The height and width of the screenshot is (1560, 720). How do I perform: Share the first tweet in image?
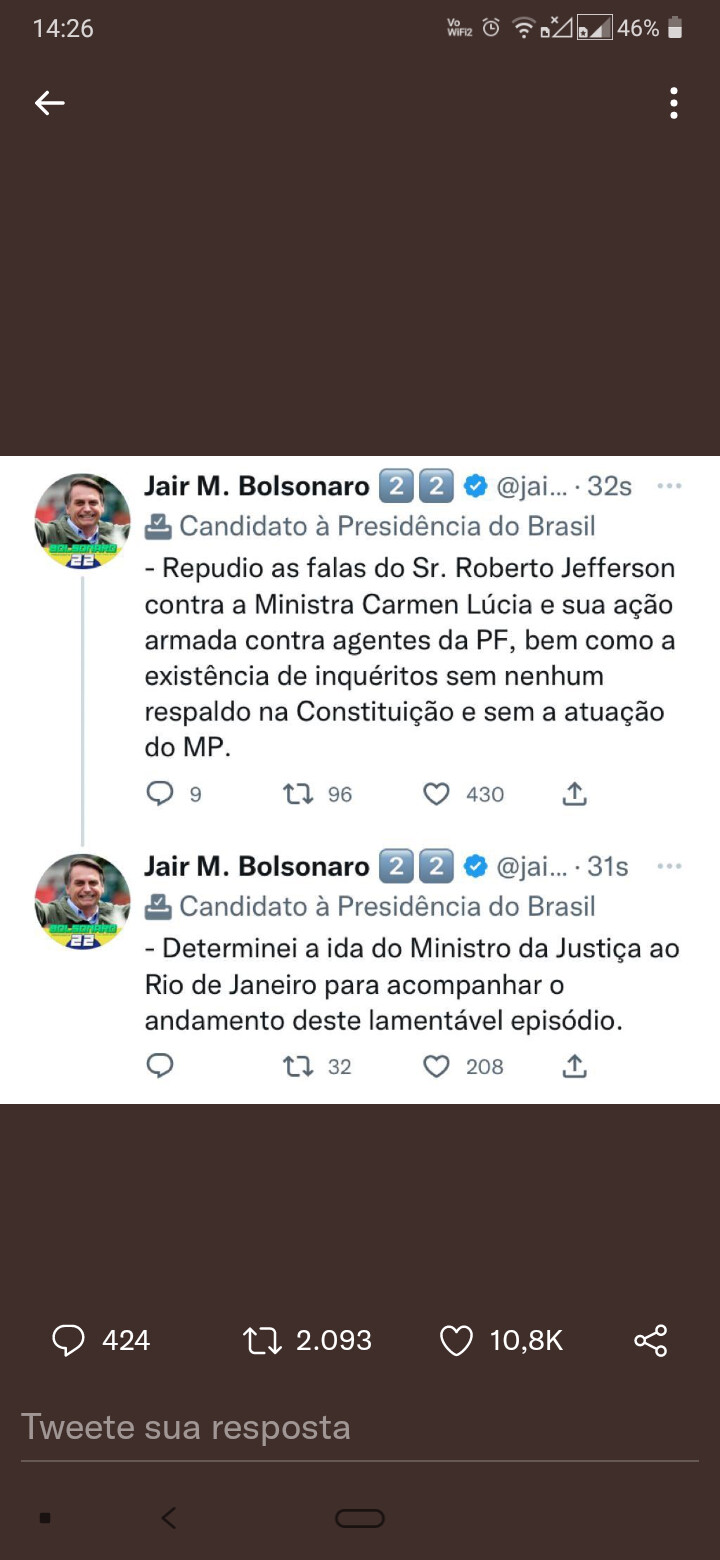pos(574,794)
